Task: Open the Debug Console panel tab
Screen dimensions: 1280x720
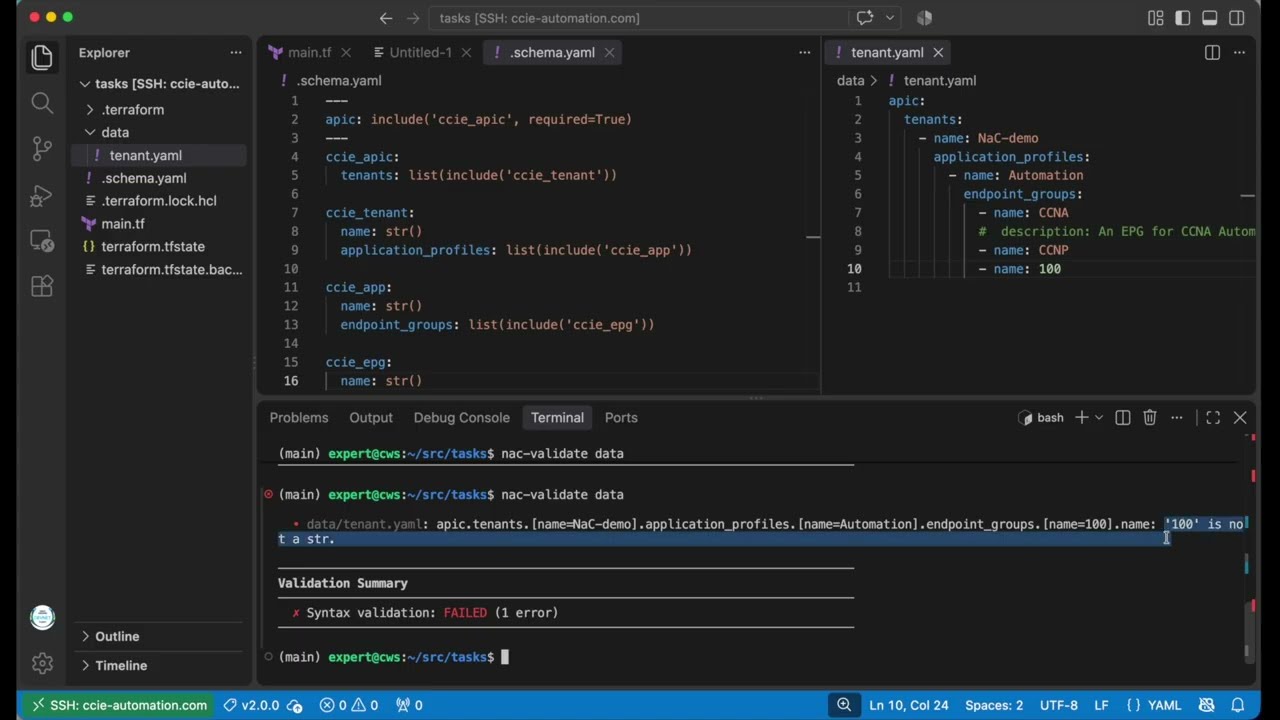Action: pos(462,417)
